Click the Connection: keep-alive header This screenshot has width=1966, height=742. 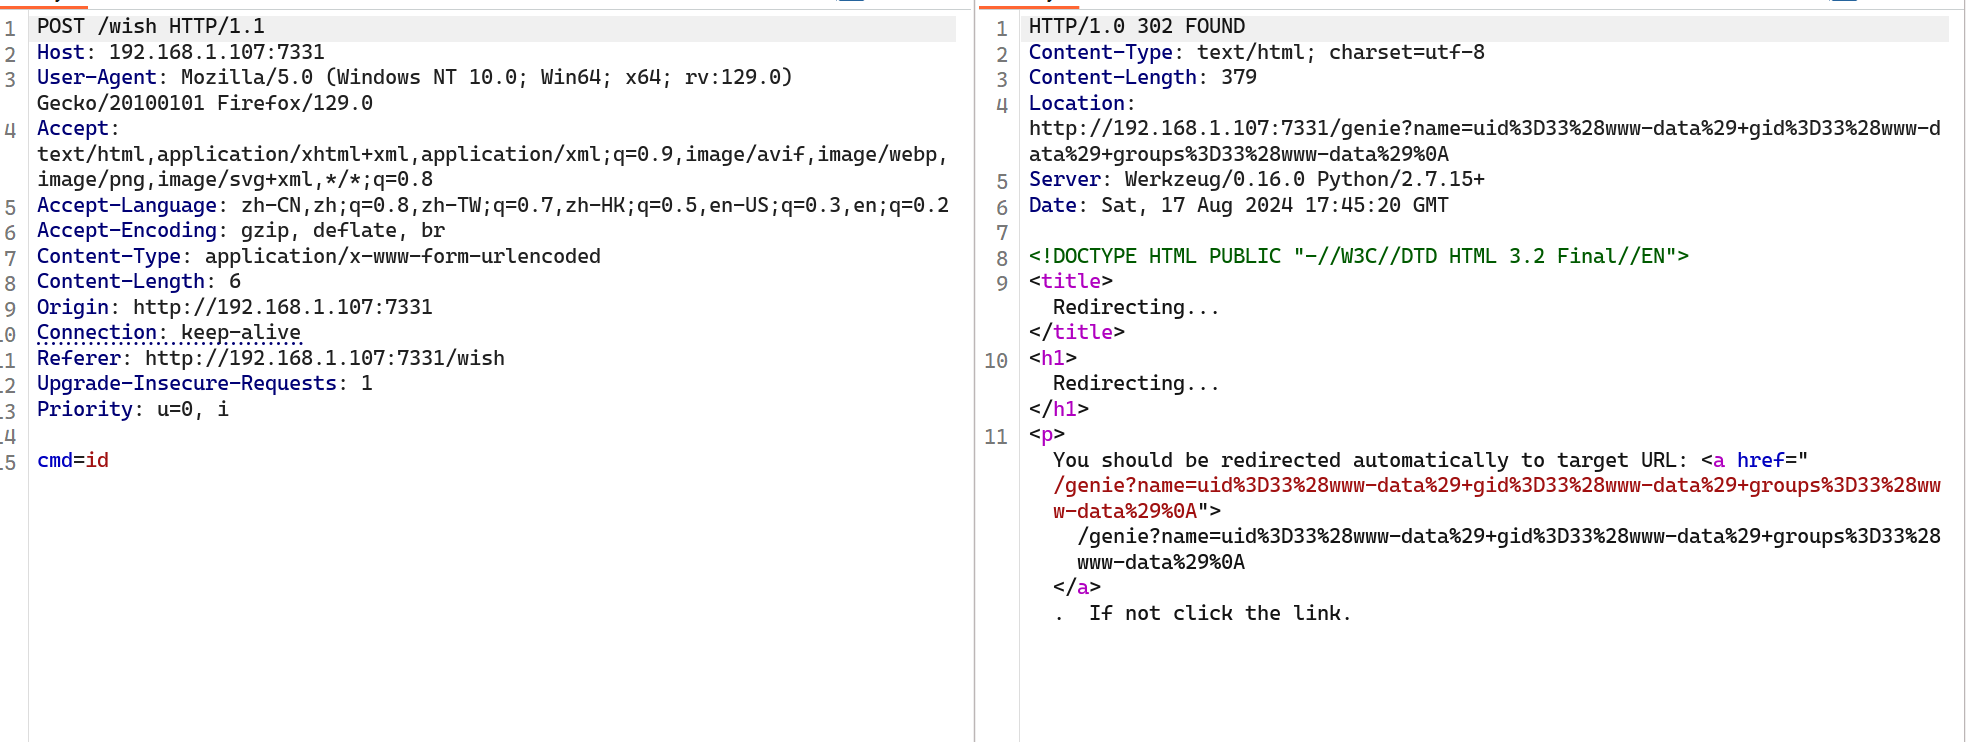(x=169, y=332)
